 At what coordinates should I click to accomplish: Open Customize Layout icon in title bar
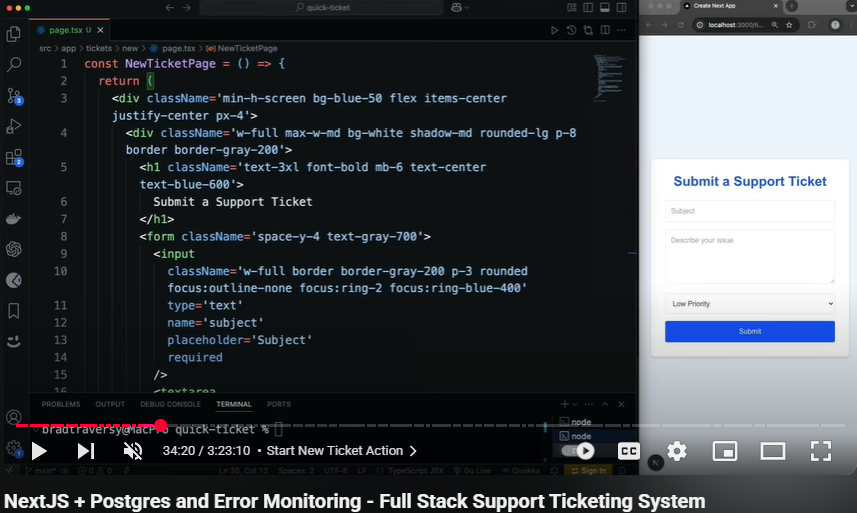coord(572,8)
